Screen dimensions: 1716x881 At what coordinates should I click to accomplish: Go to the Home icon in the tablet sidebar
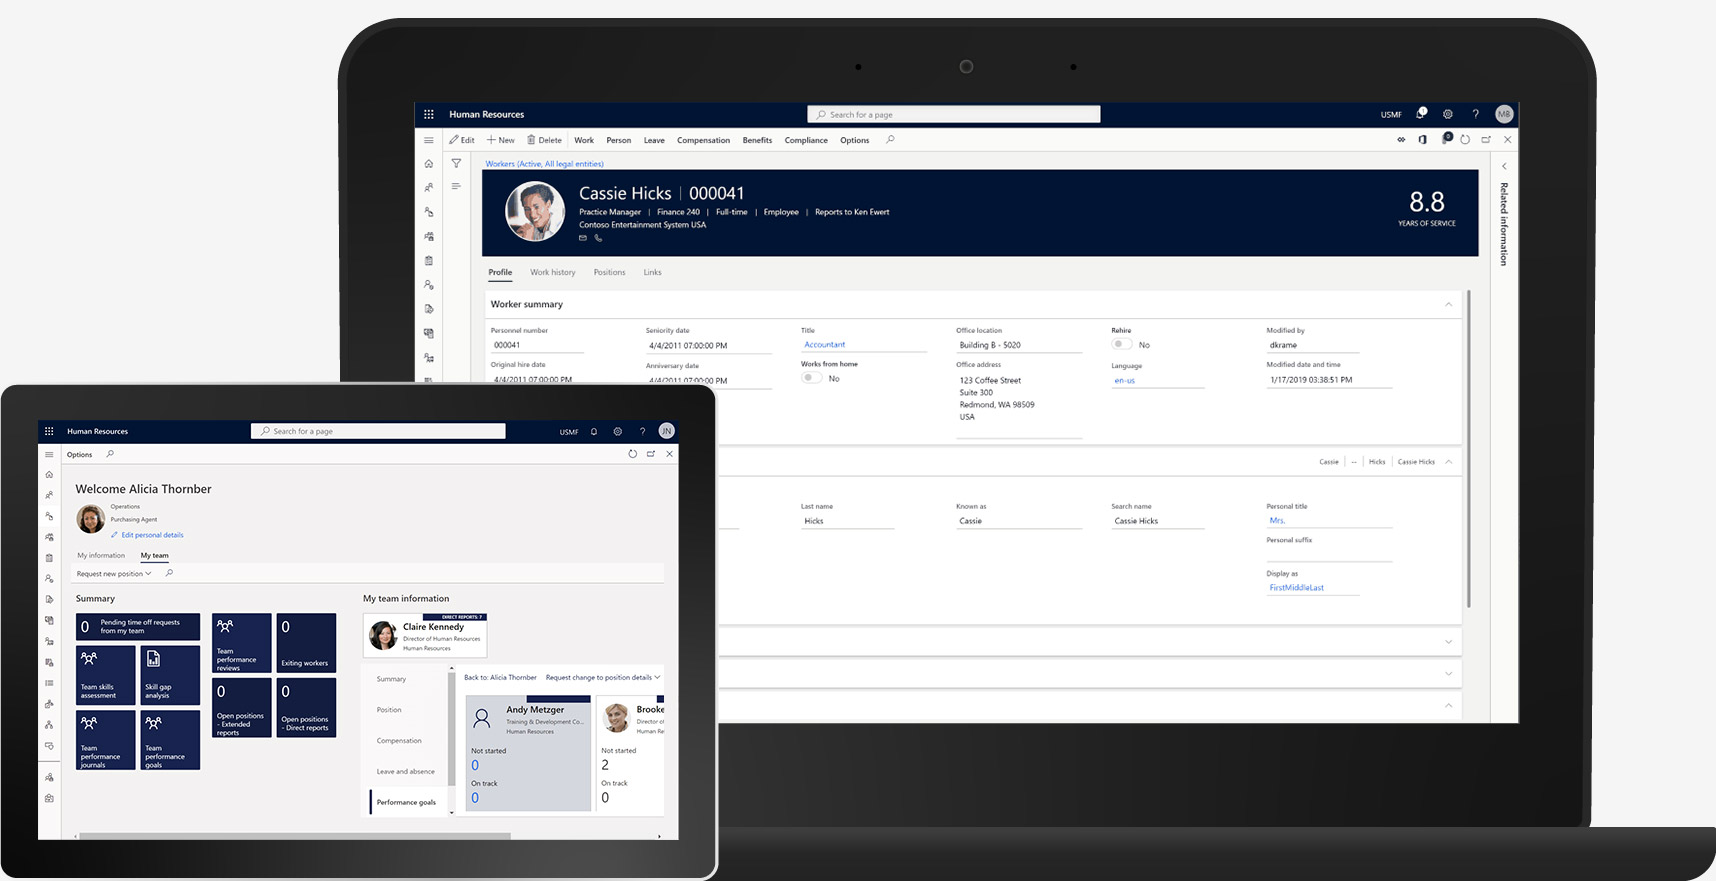tap(49, 474)
